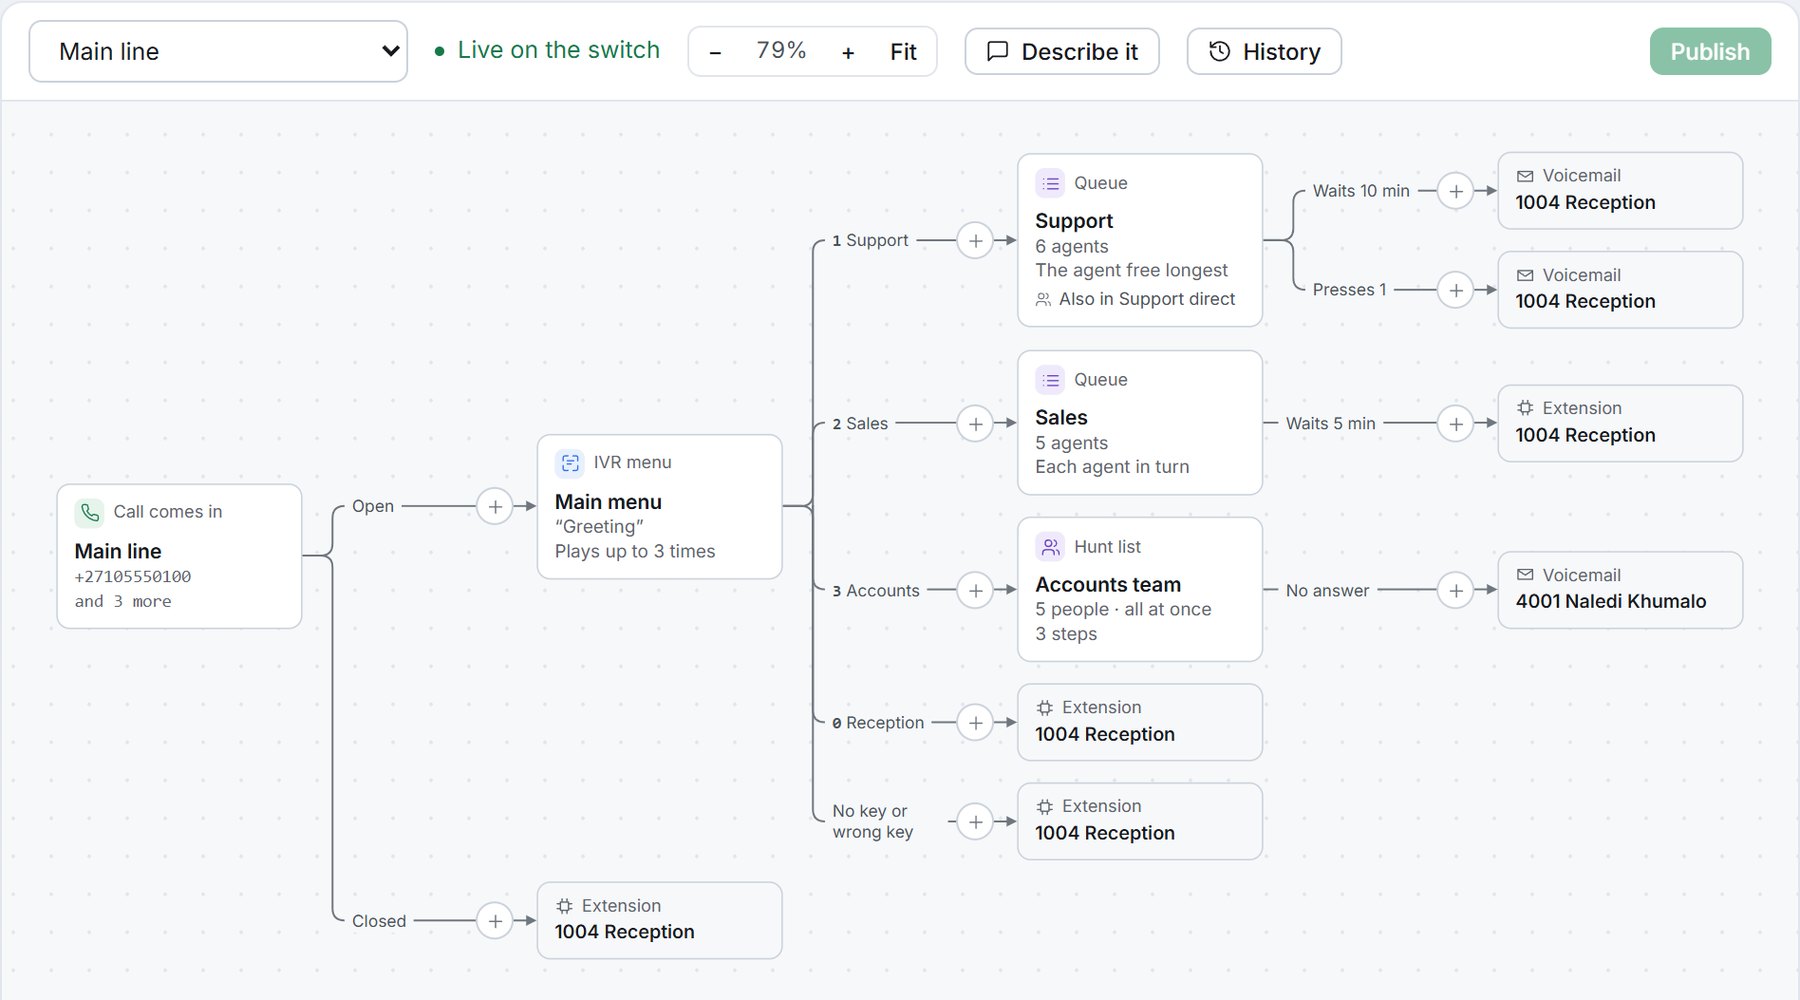The image size is (1800, 1000).
Task: Select the Support queue node
Action: [x=1140, y=240]
